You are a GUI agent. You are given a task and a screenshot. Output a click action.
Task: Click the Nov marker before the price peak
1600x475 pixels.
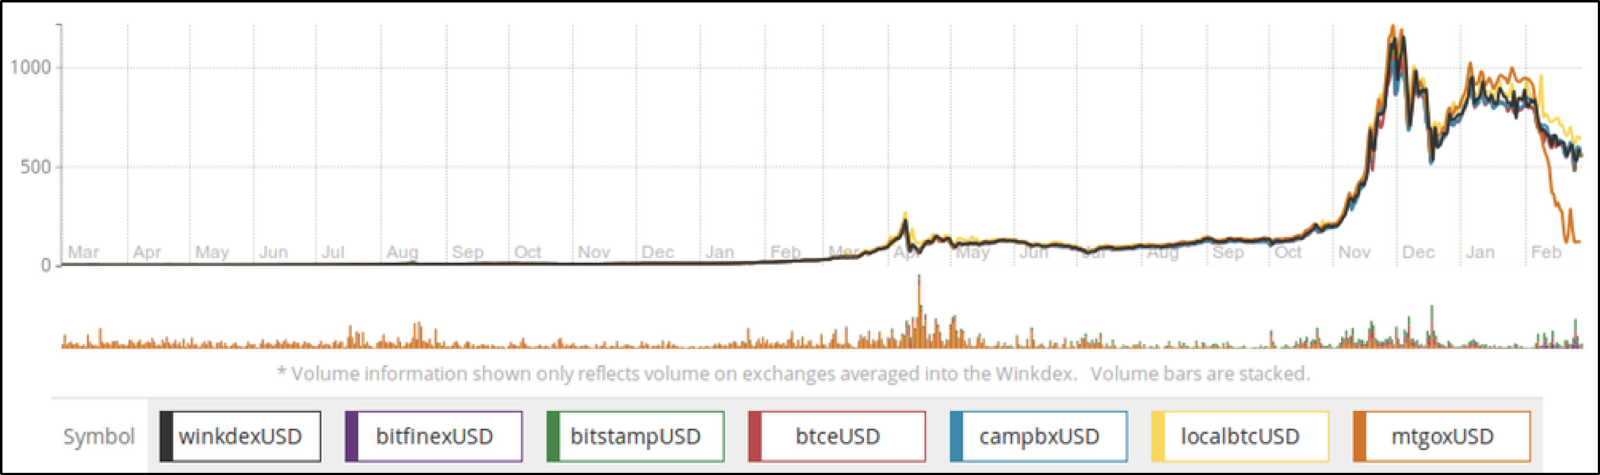(1354, 252)
